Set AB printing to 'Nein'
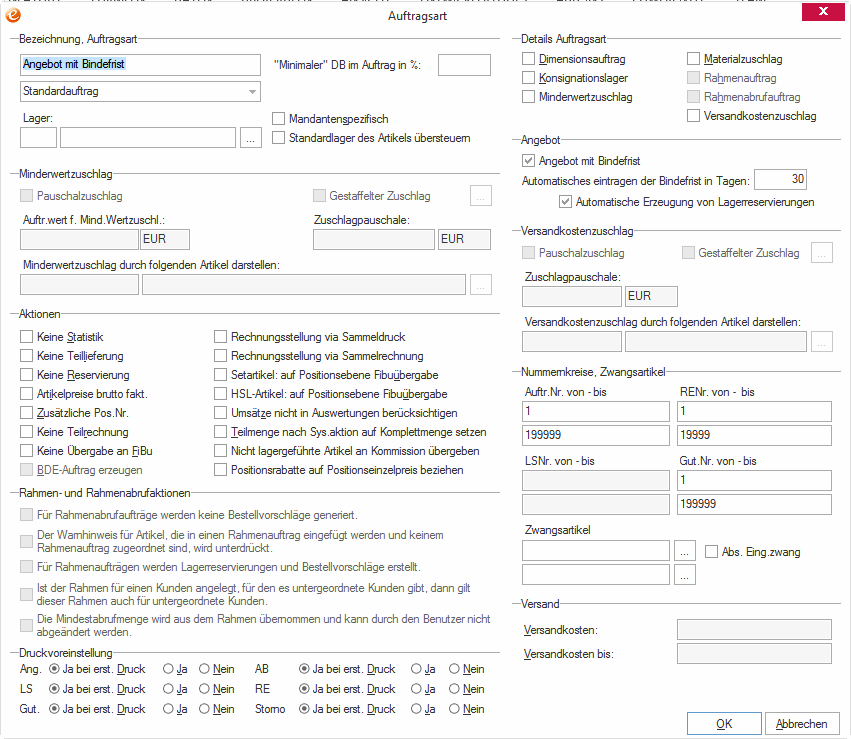The height and width of the screenshot is (739, 851). 454,669
